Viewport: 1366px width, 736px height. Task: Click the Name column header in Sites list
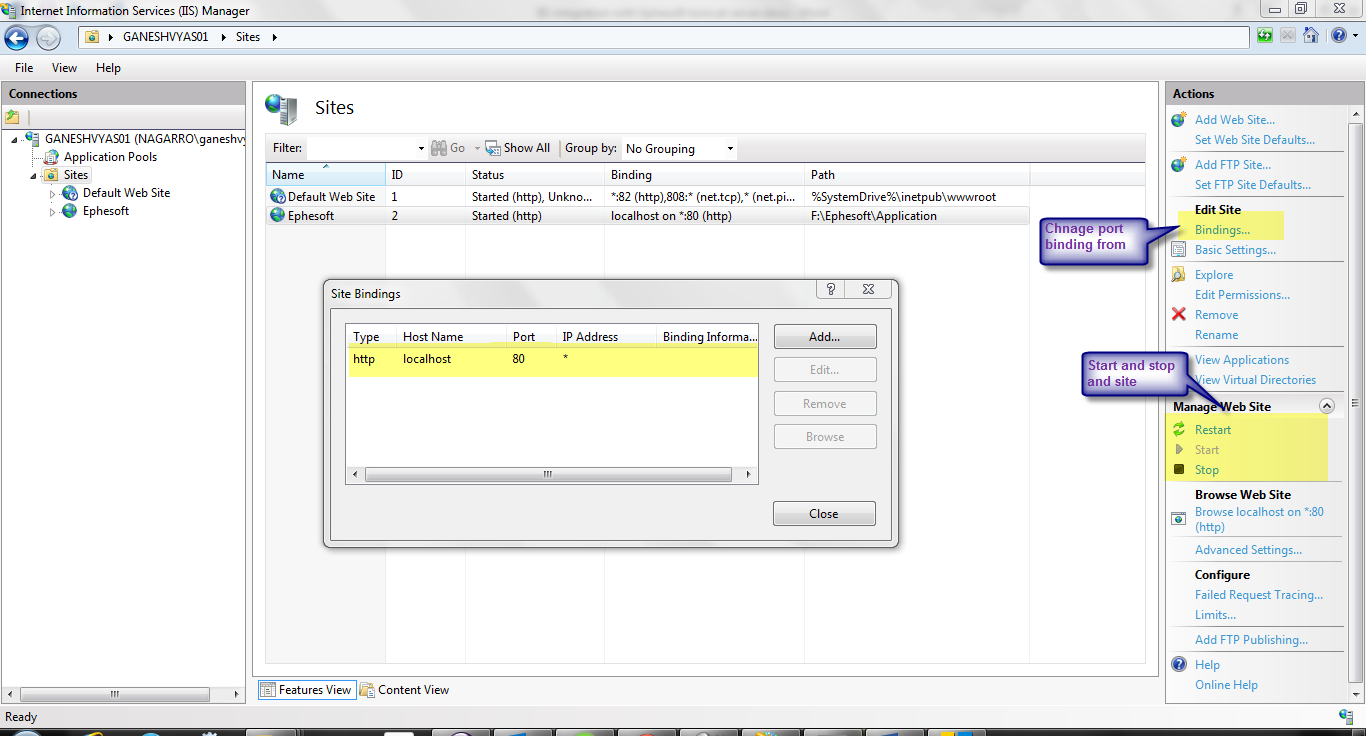click(x=326, y=174)
